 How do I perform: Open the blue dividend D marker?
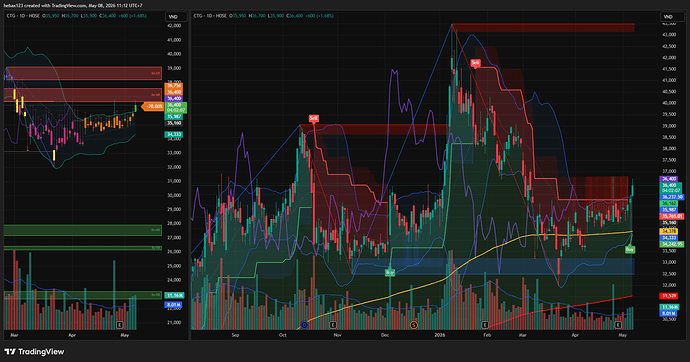(304, 325)
